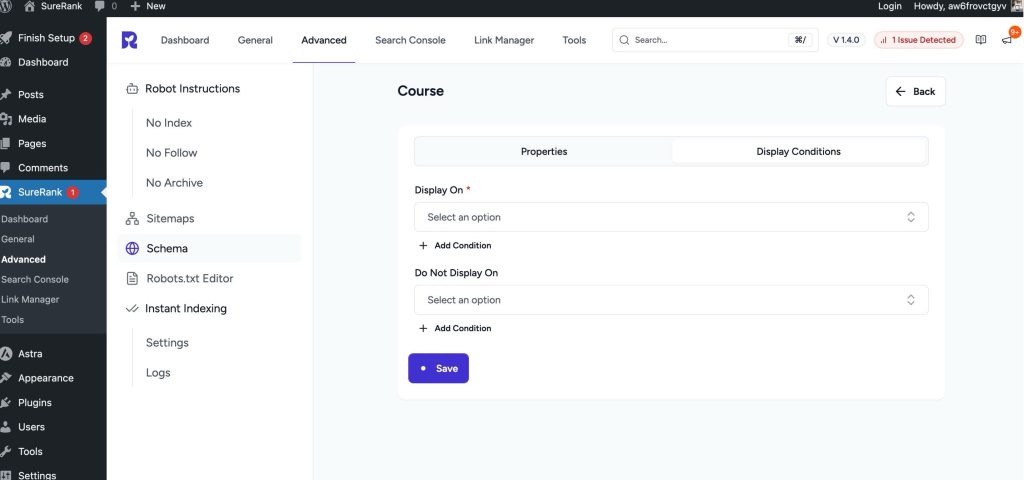Add Condition under Display On
1024x480 pixels.
click(x=455, y=245)
